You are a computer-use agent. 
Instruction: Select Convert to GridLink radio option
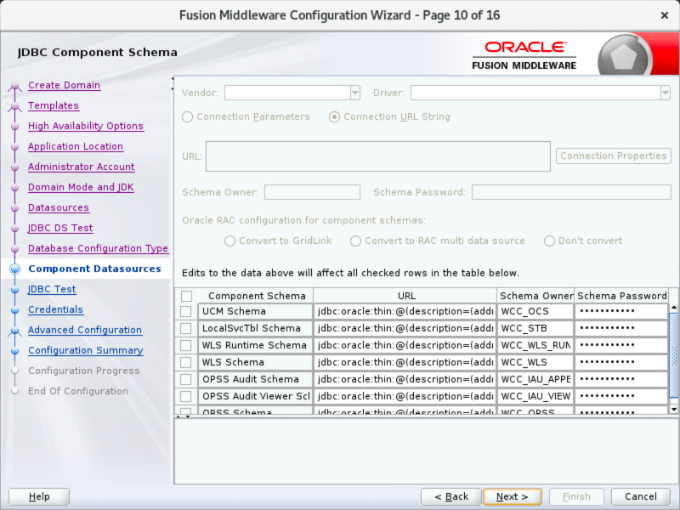pos(230,241)
